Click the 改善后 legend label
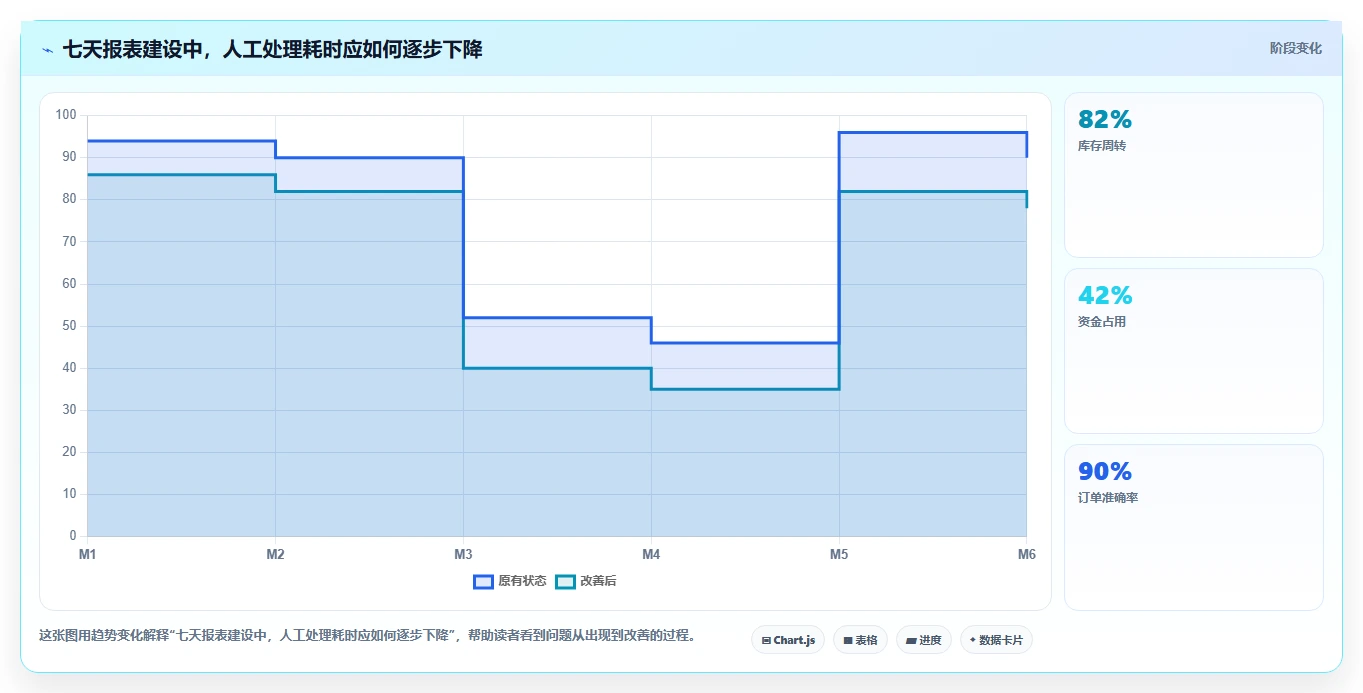This screenshot has width=1363, height=693. [x=598, y=581]
